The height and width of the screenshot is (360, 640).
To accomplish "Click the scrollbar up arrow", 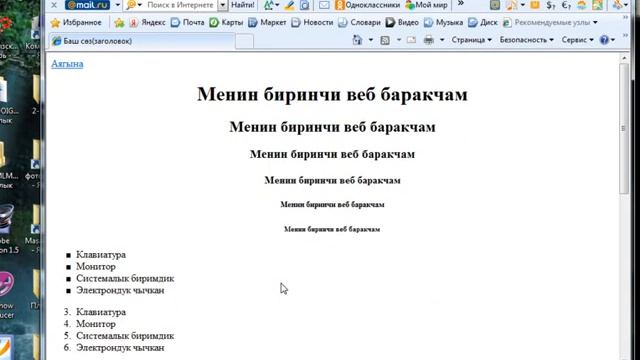I will click(x=624, y=58).
